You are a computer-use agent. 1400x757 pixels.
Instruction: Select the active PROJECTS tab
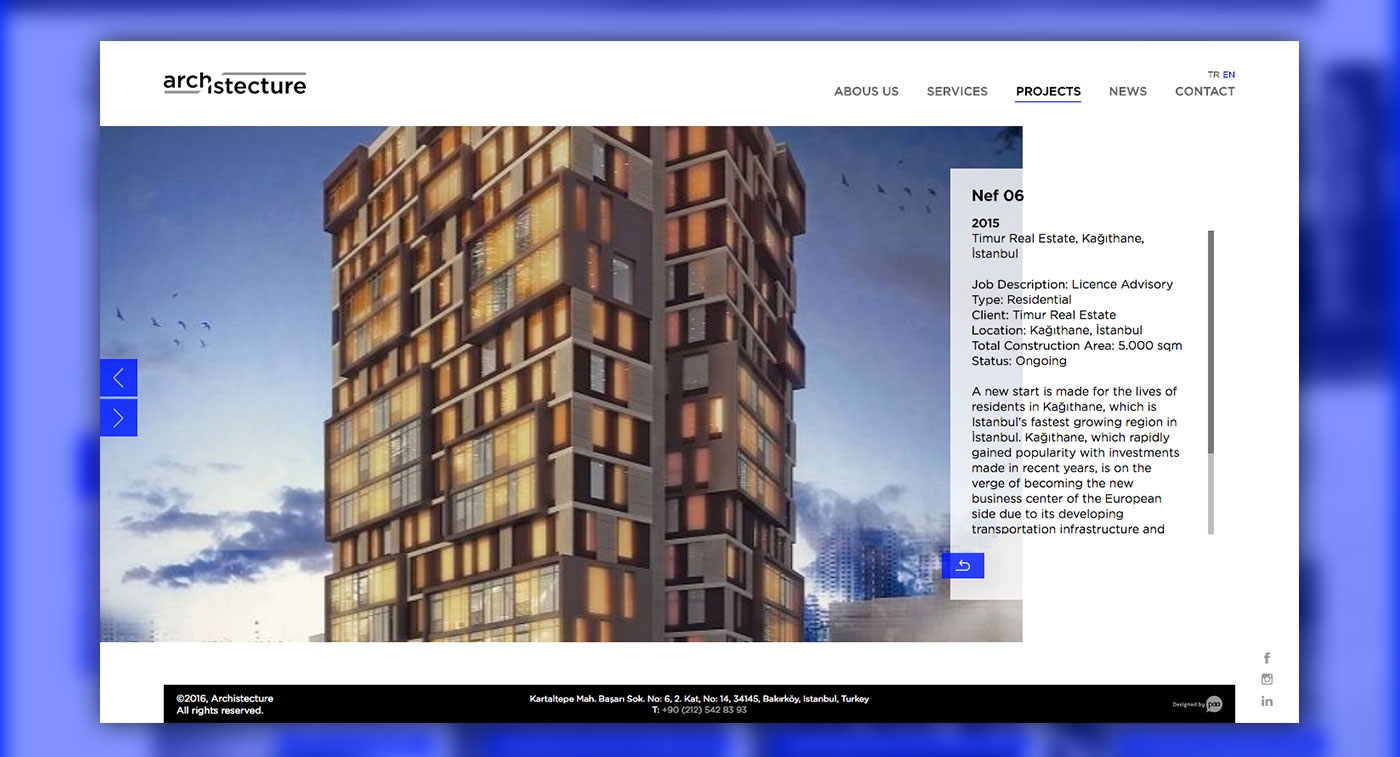tap(1048, 91)
